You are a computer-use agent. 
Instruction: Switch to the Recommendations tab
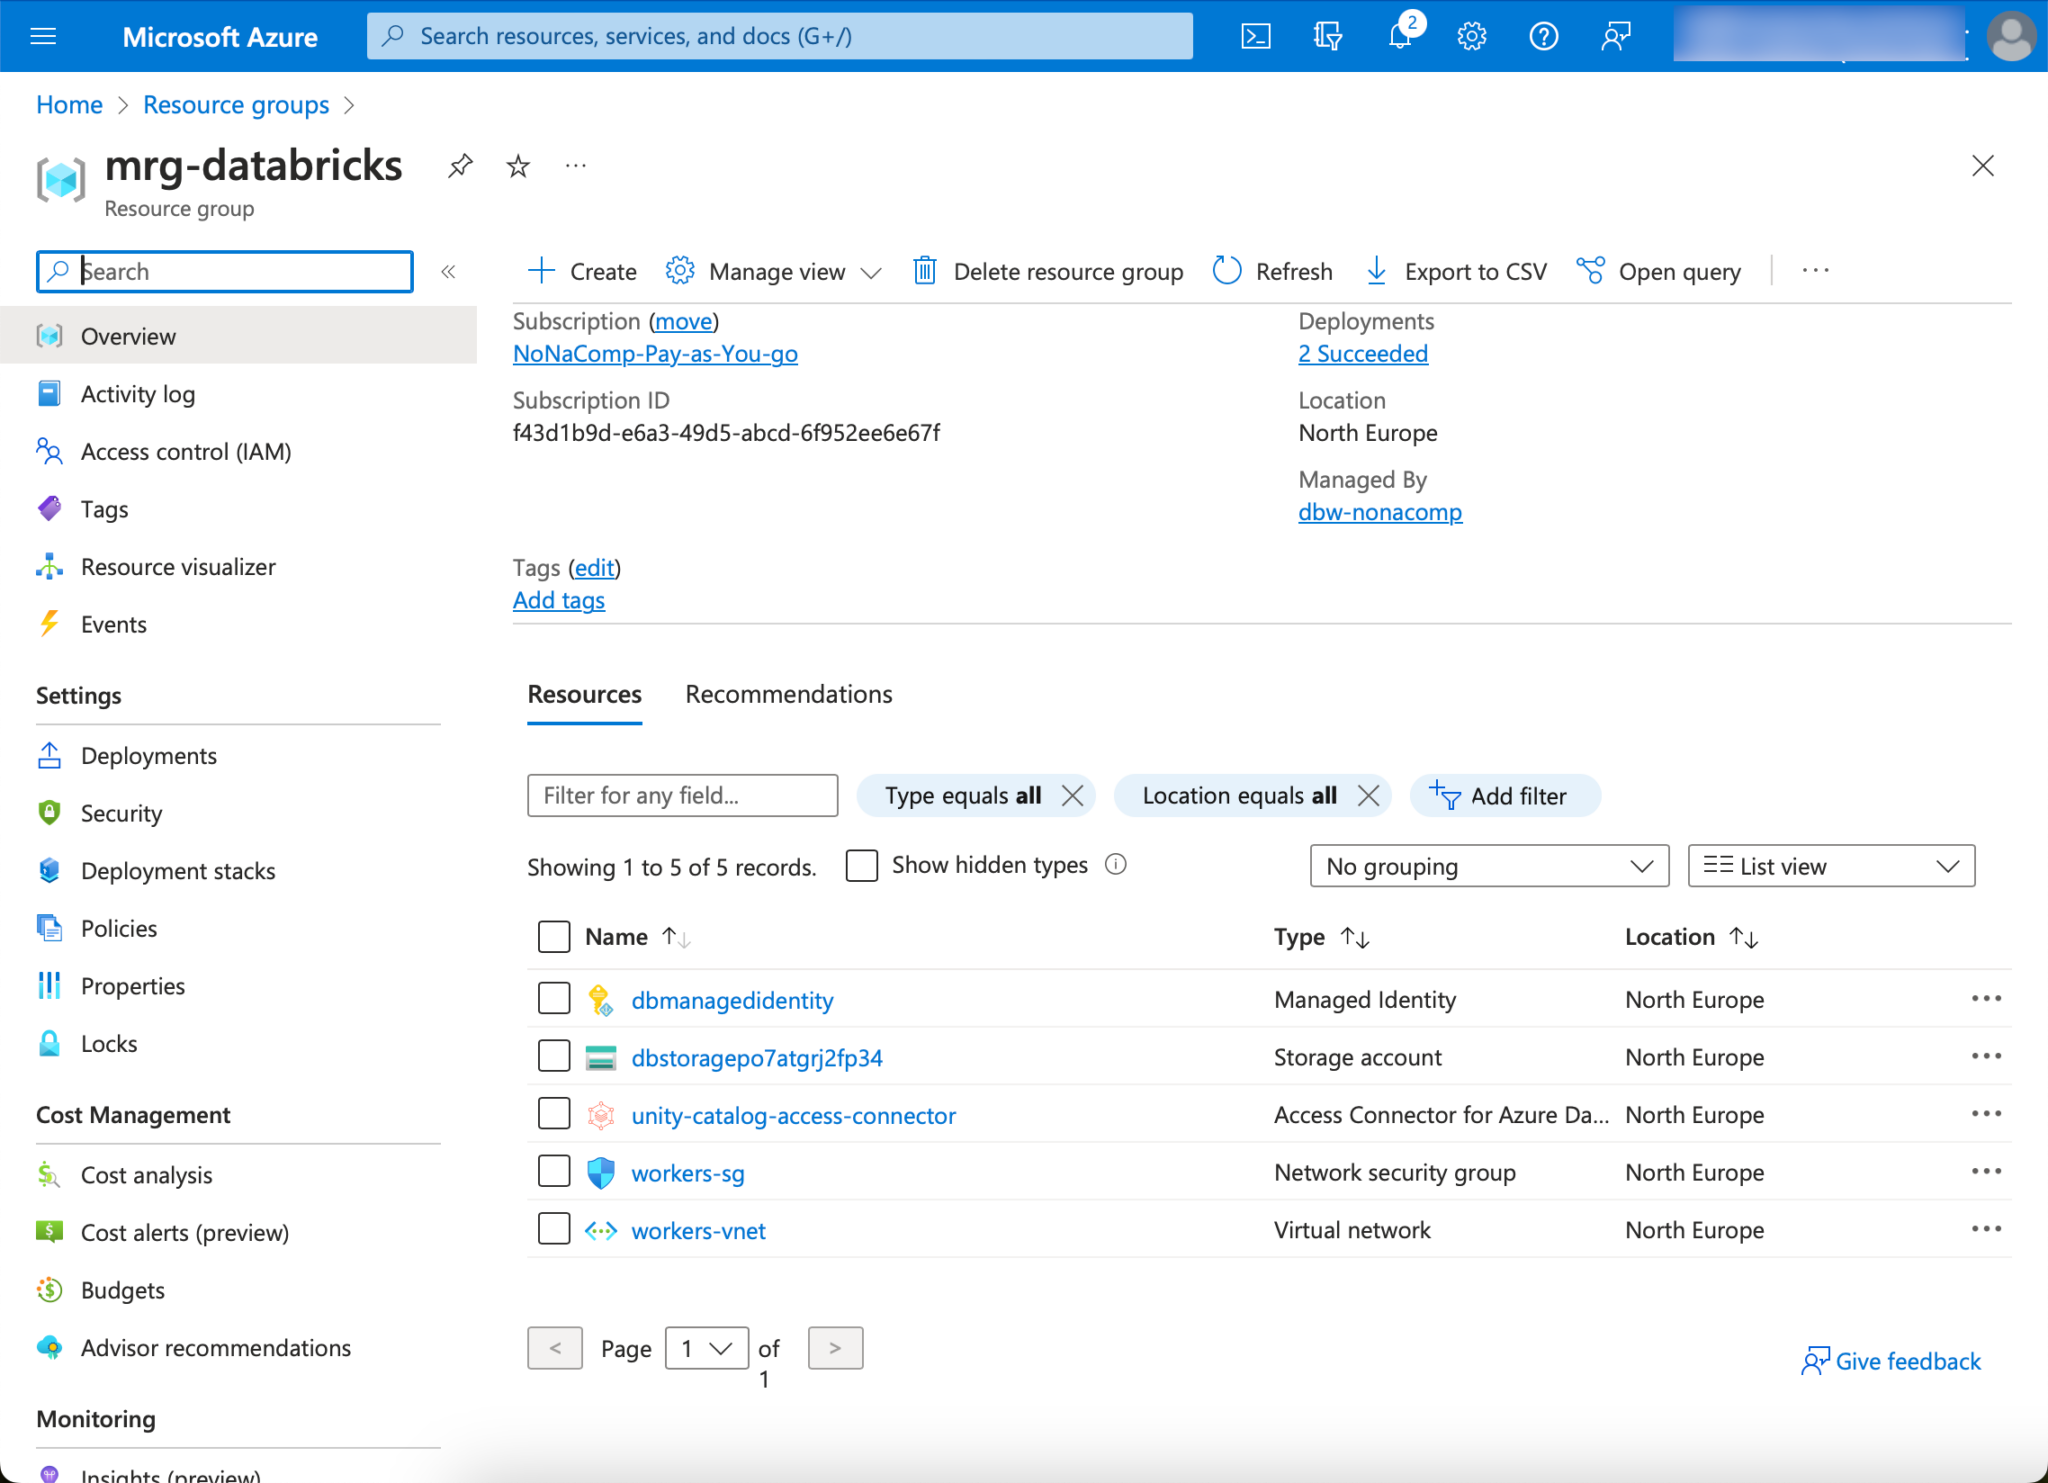788,694
